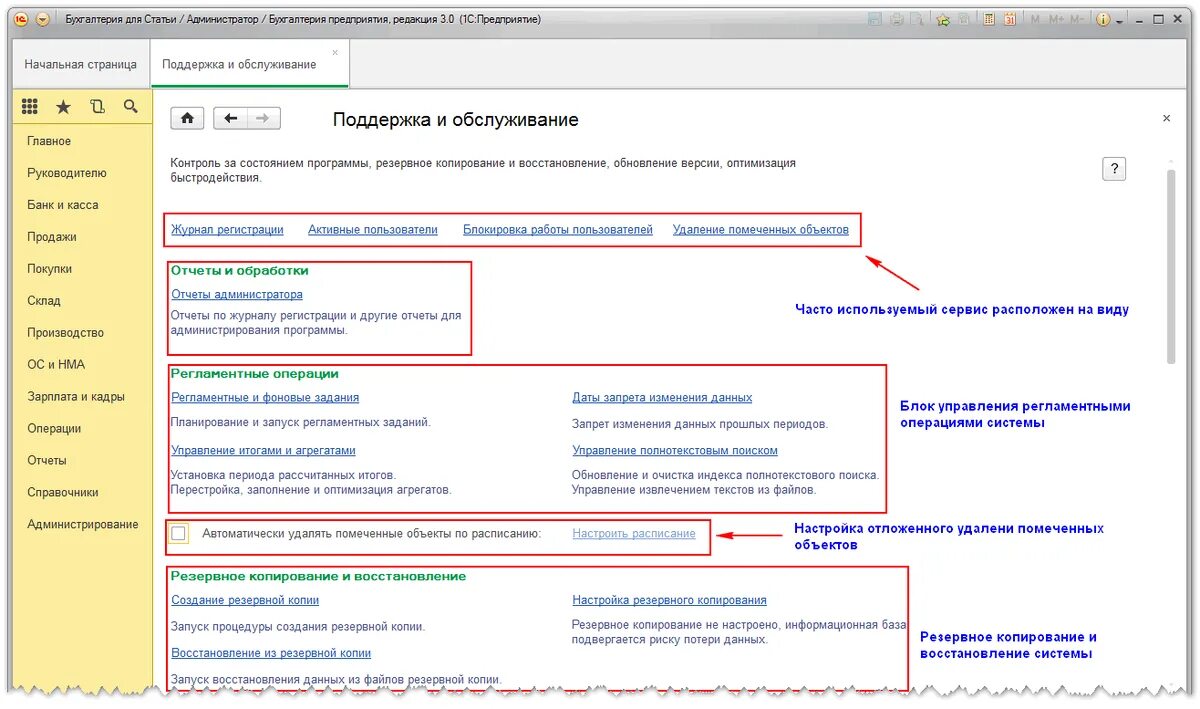
Task: Click the Регламентные операции section heading
Action: tap(255, 374)
